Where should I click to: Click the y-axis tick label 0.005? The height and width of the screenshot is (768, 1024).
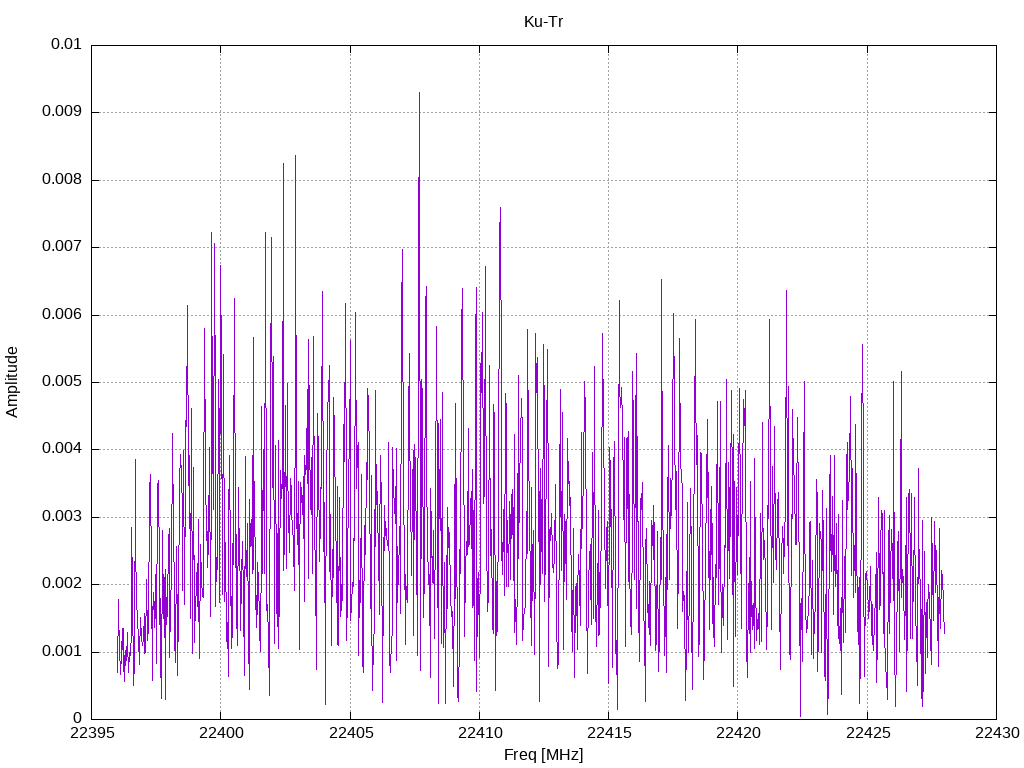[x=61, y=382]
